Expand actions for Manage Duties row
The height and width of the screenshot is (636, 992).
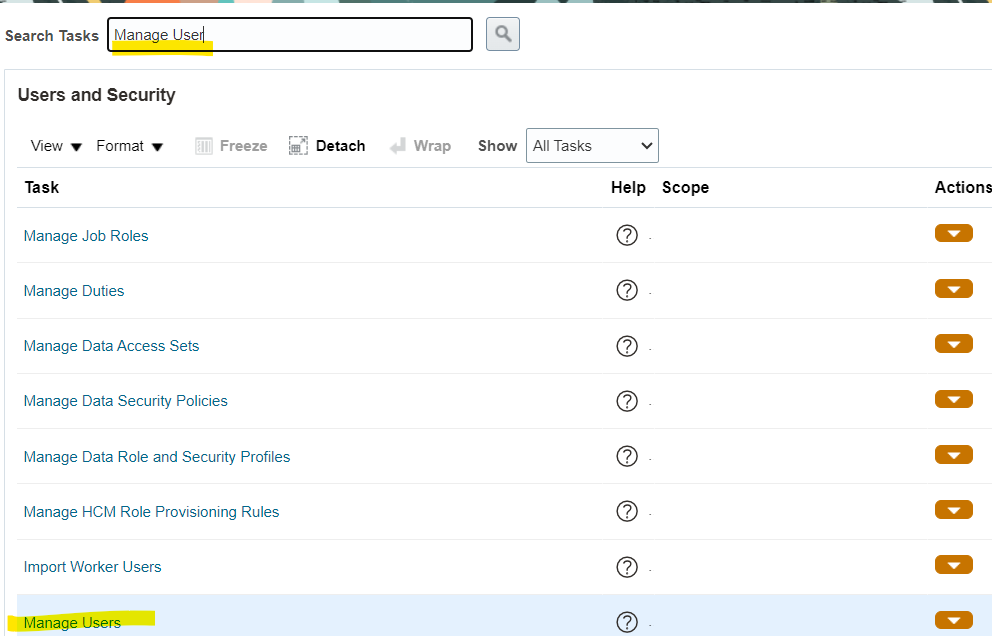pyautogui.click(x=953, y=289)
